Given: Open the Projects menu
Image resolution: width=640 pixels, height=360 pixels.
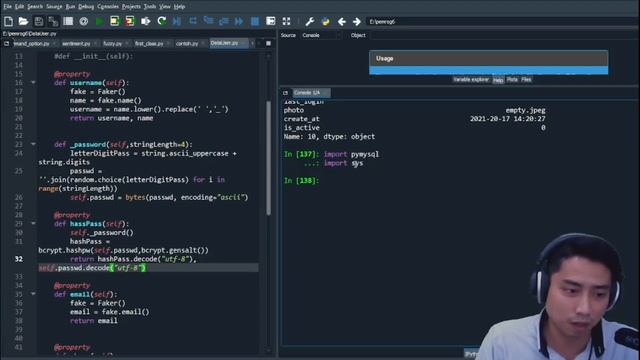Looking at the screenshot, I should 131,7.
